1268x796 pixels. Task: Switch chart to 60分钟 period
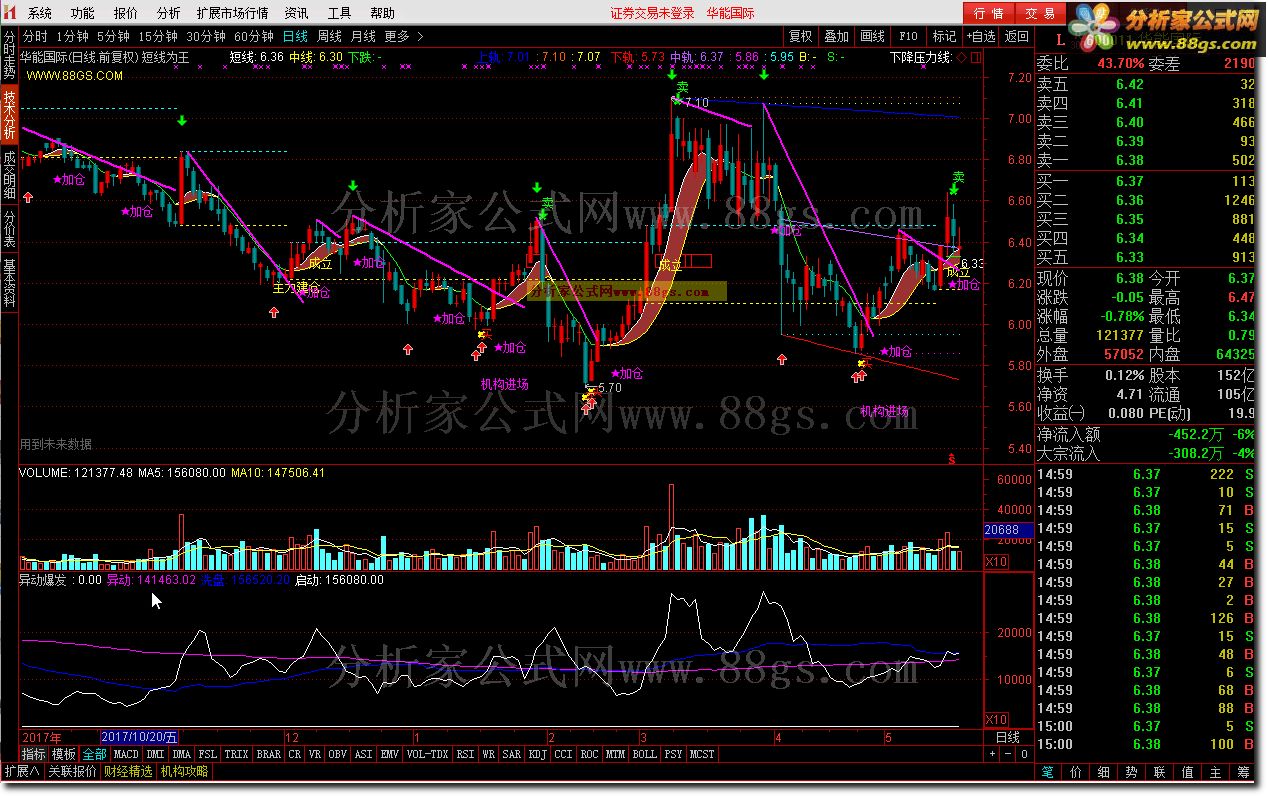(253, 36)
